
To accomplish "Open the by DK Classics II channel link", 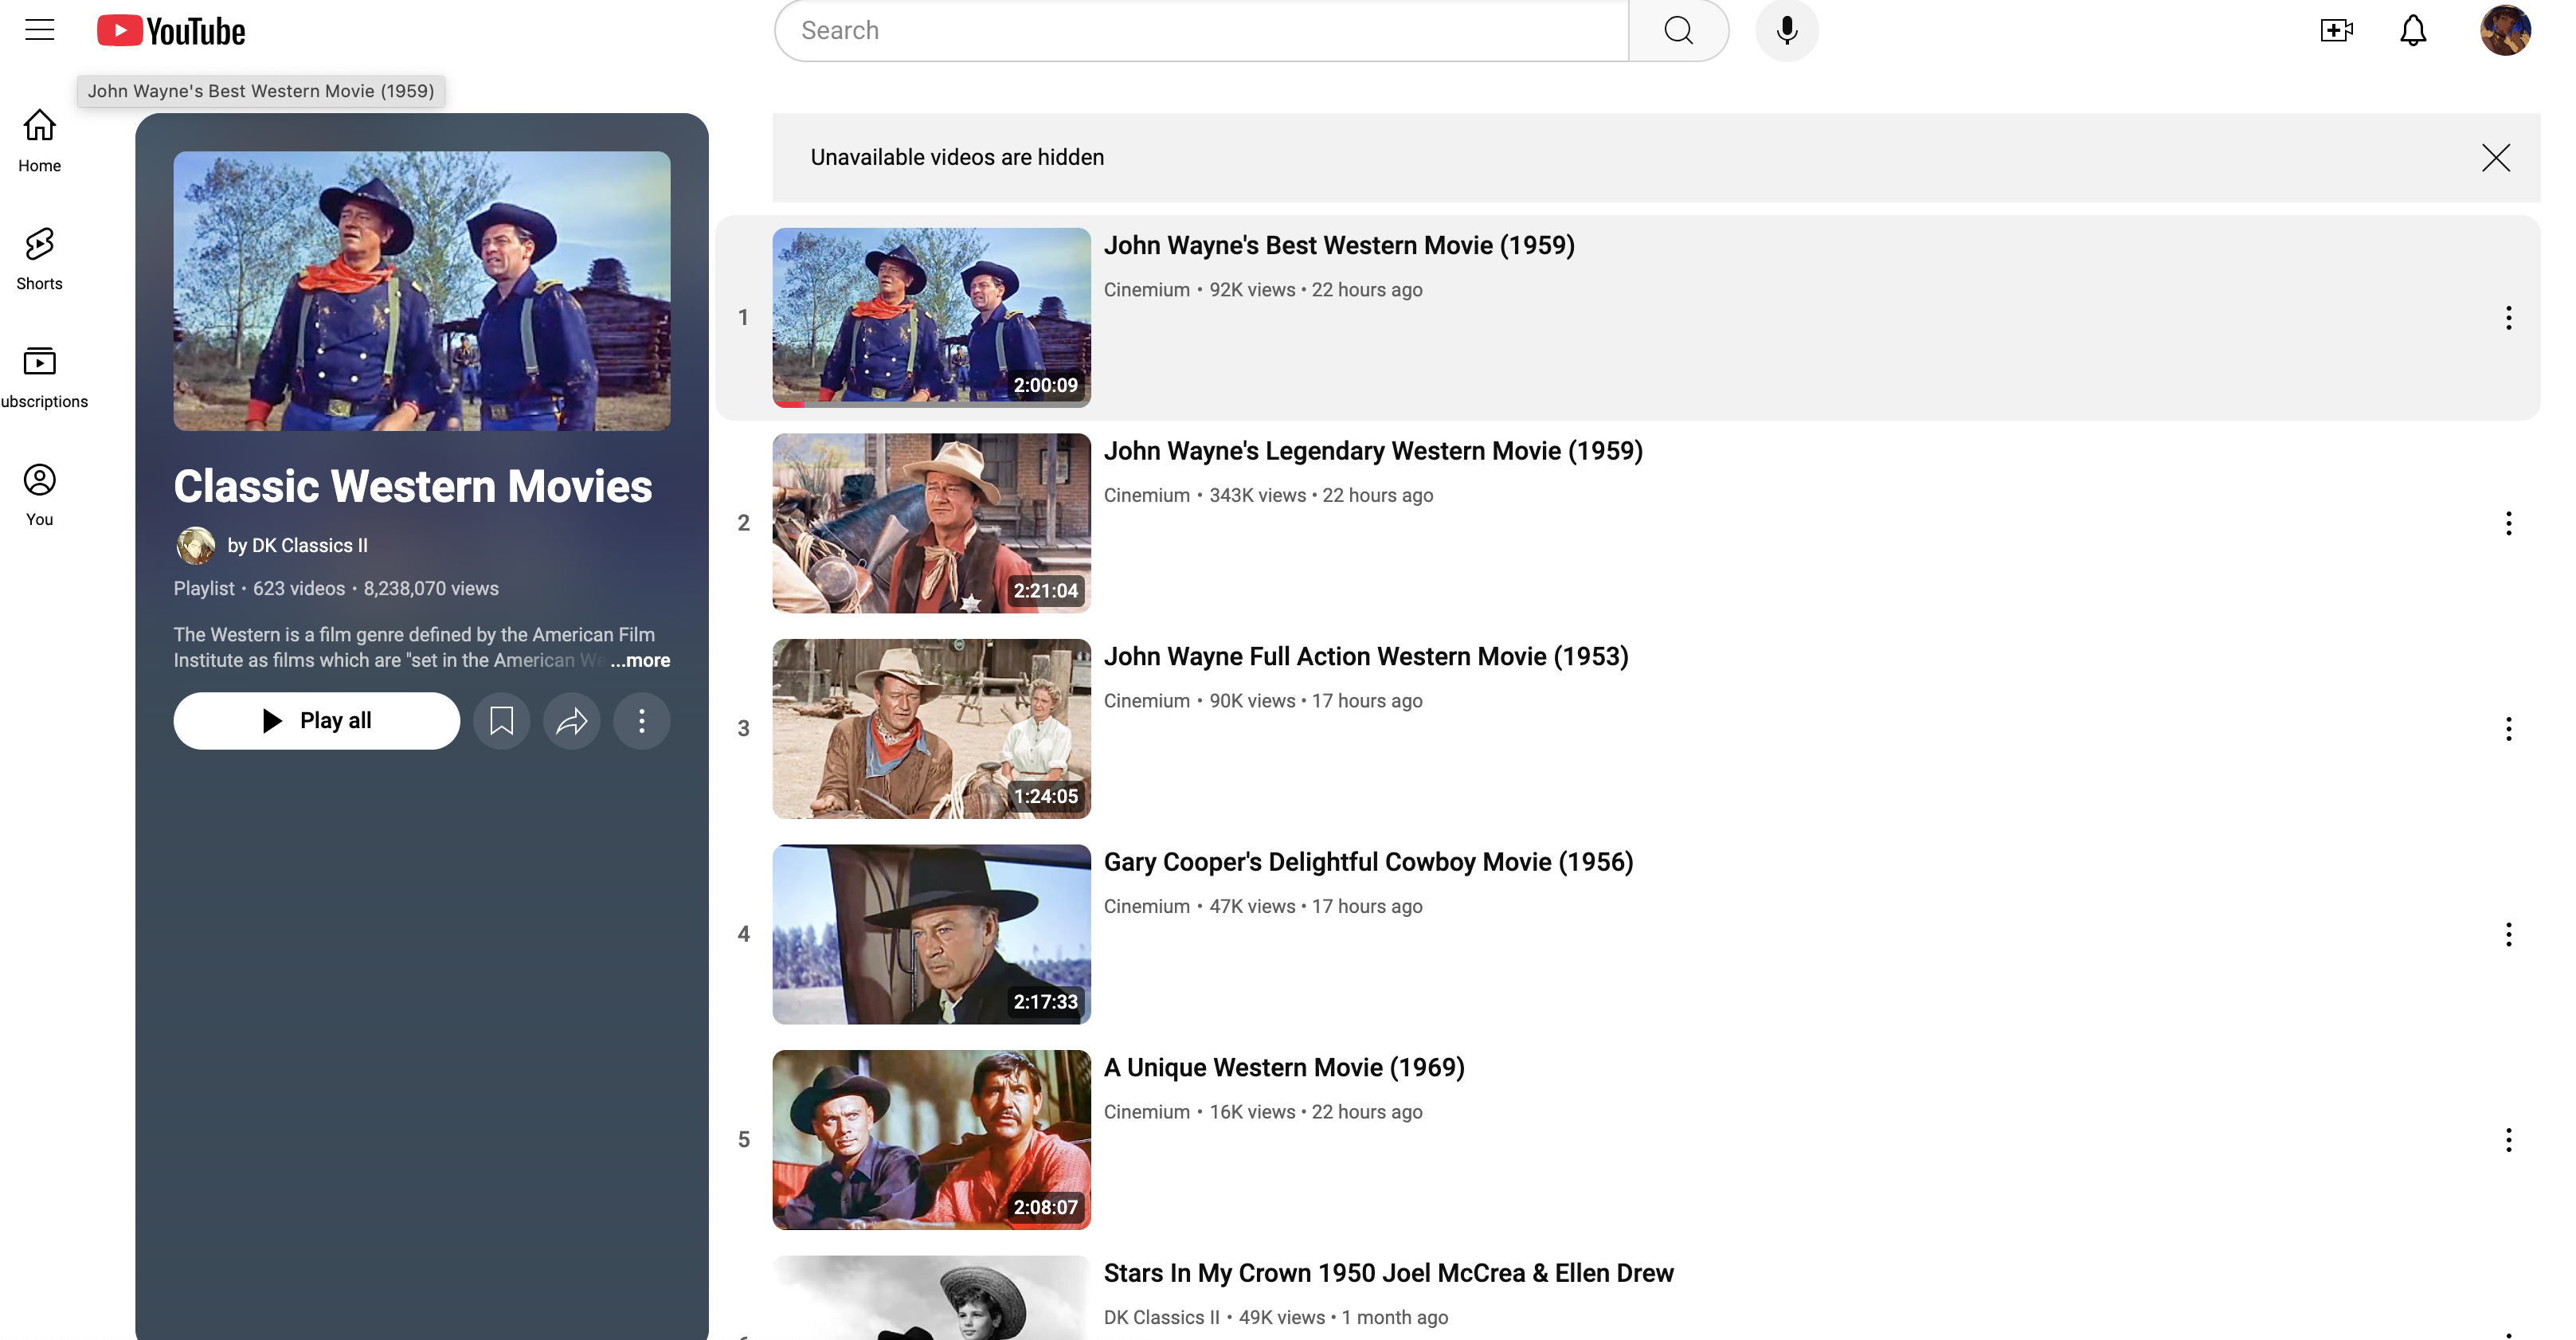I will coord(297,546).
